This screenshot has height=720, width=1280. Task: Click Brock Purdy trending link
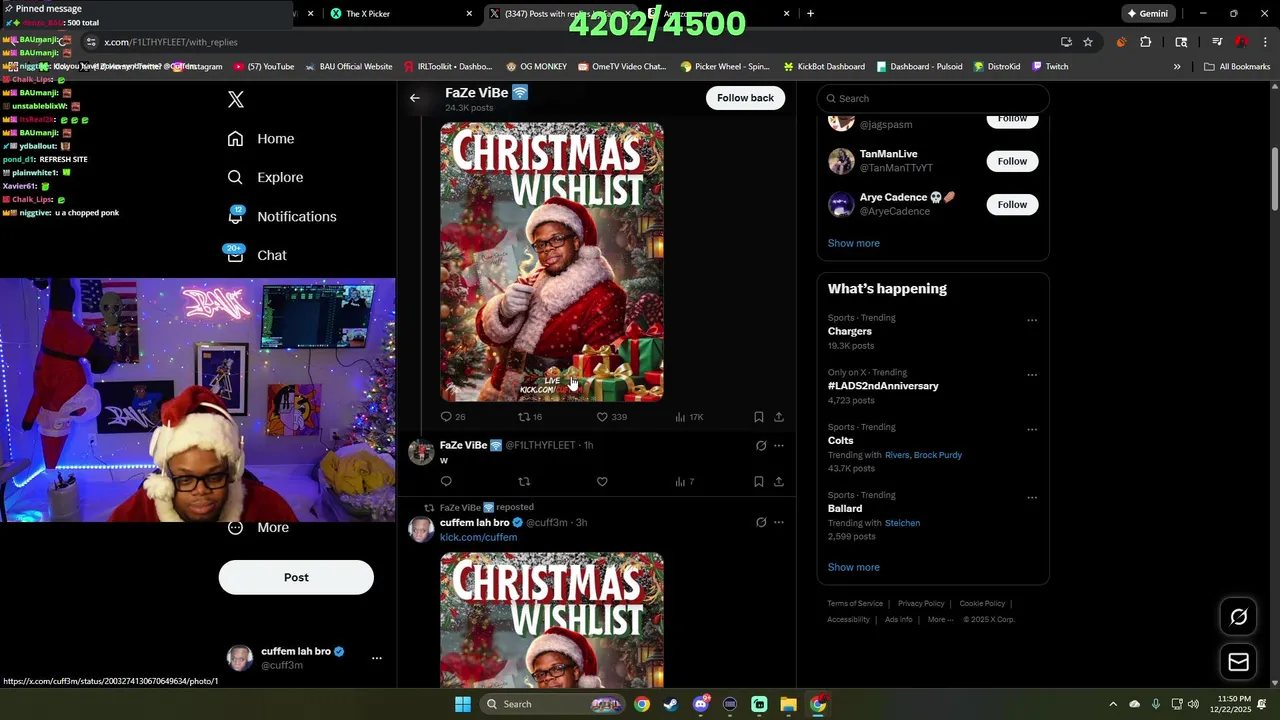pos(937,455)
